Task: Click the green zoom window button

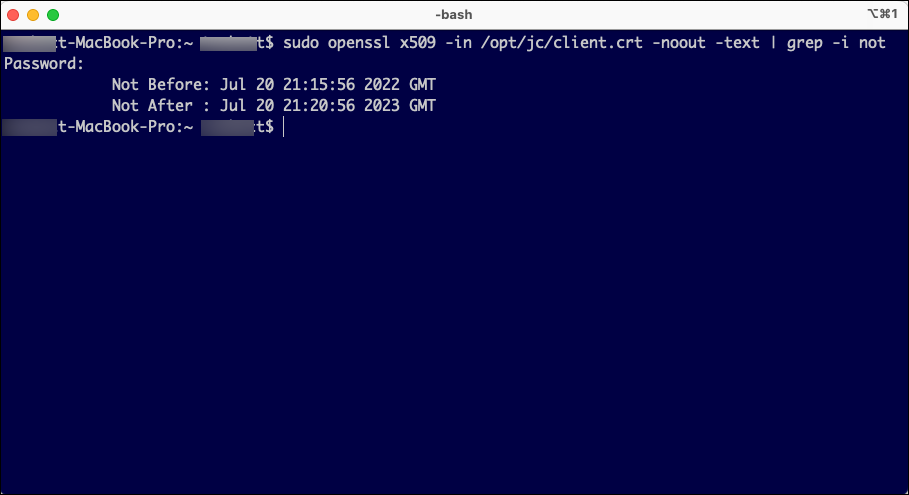Action: [x=53, y=15]
